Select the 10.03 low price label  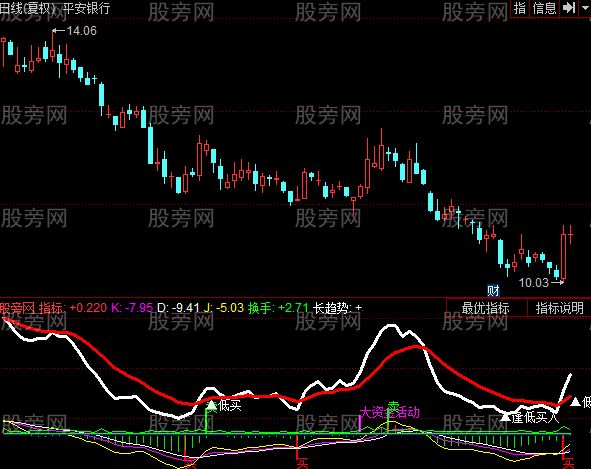(x=533, y=282)
